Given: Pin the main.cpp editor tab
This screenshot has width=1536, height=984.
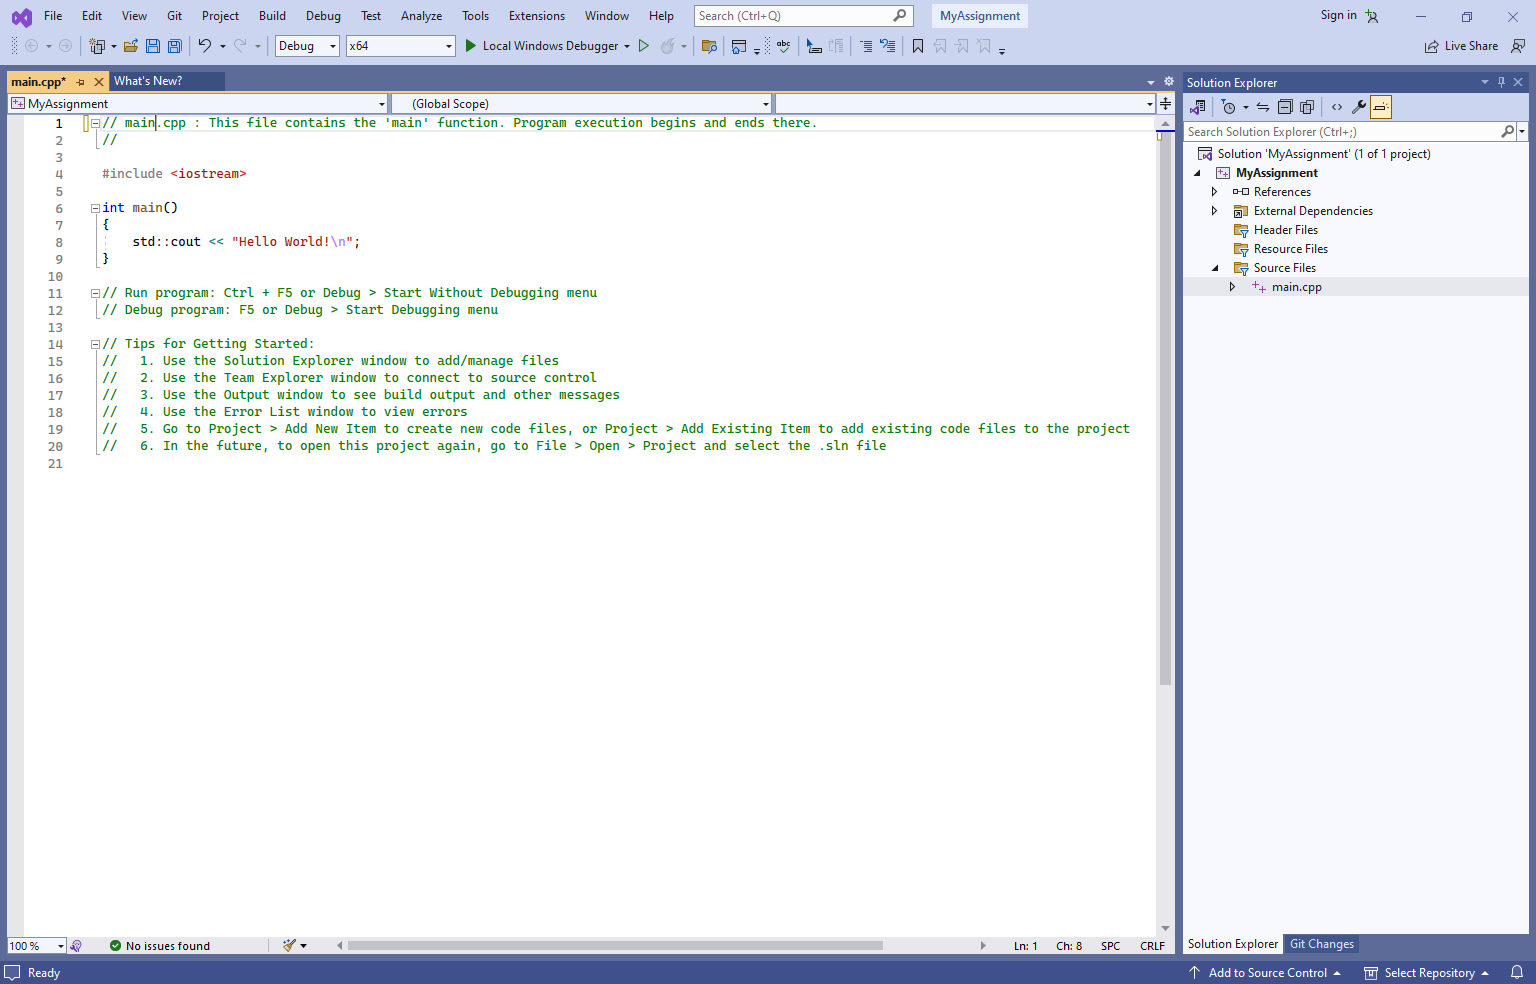Looking at the screenshot, I should (80, 81).
